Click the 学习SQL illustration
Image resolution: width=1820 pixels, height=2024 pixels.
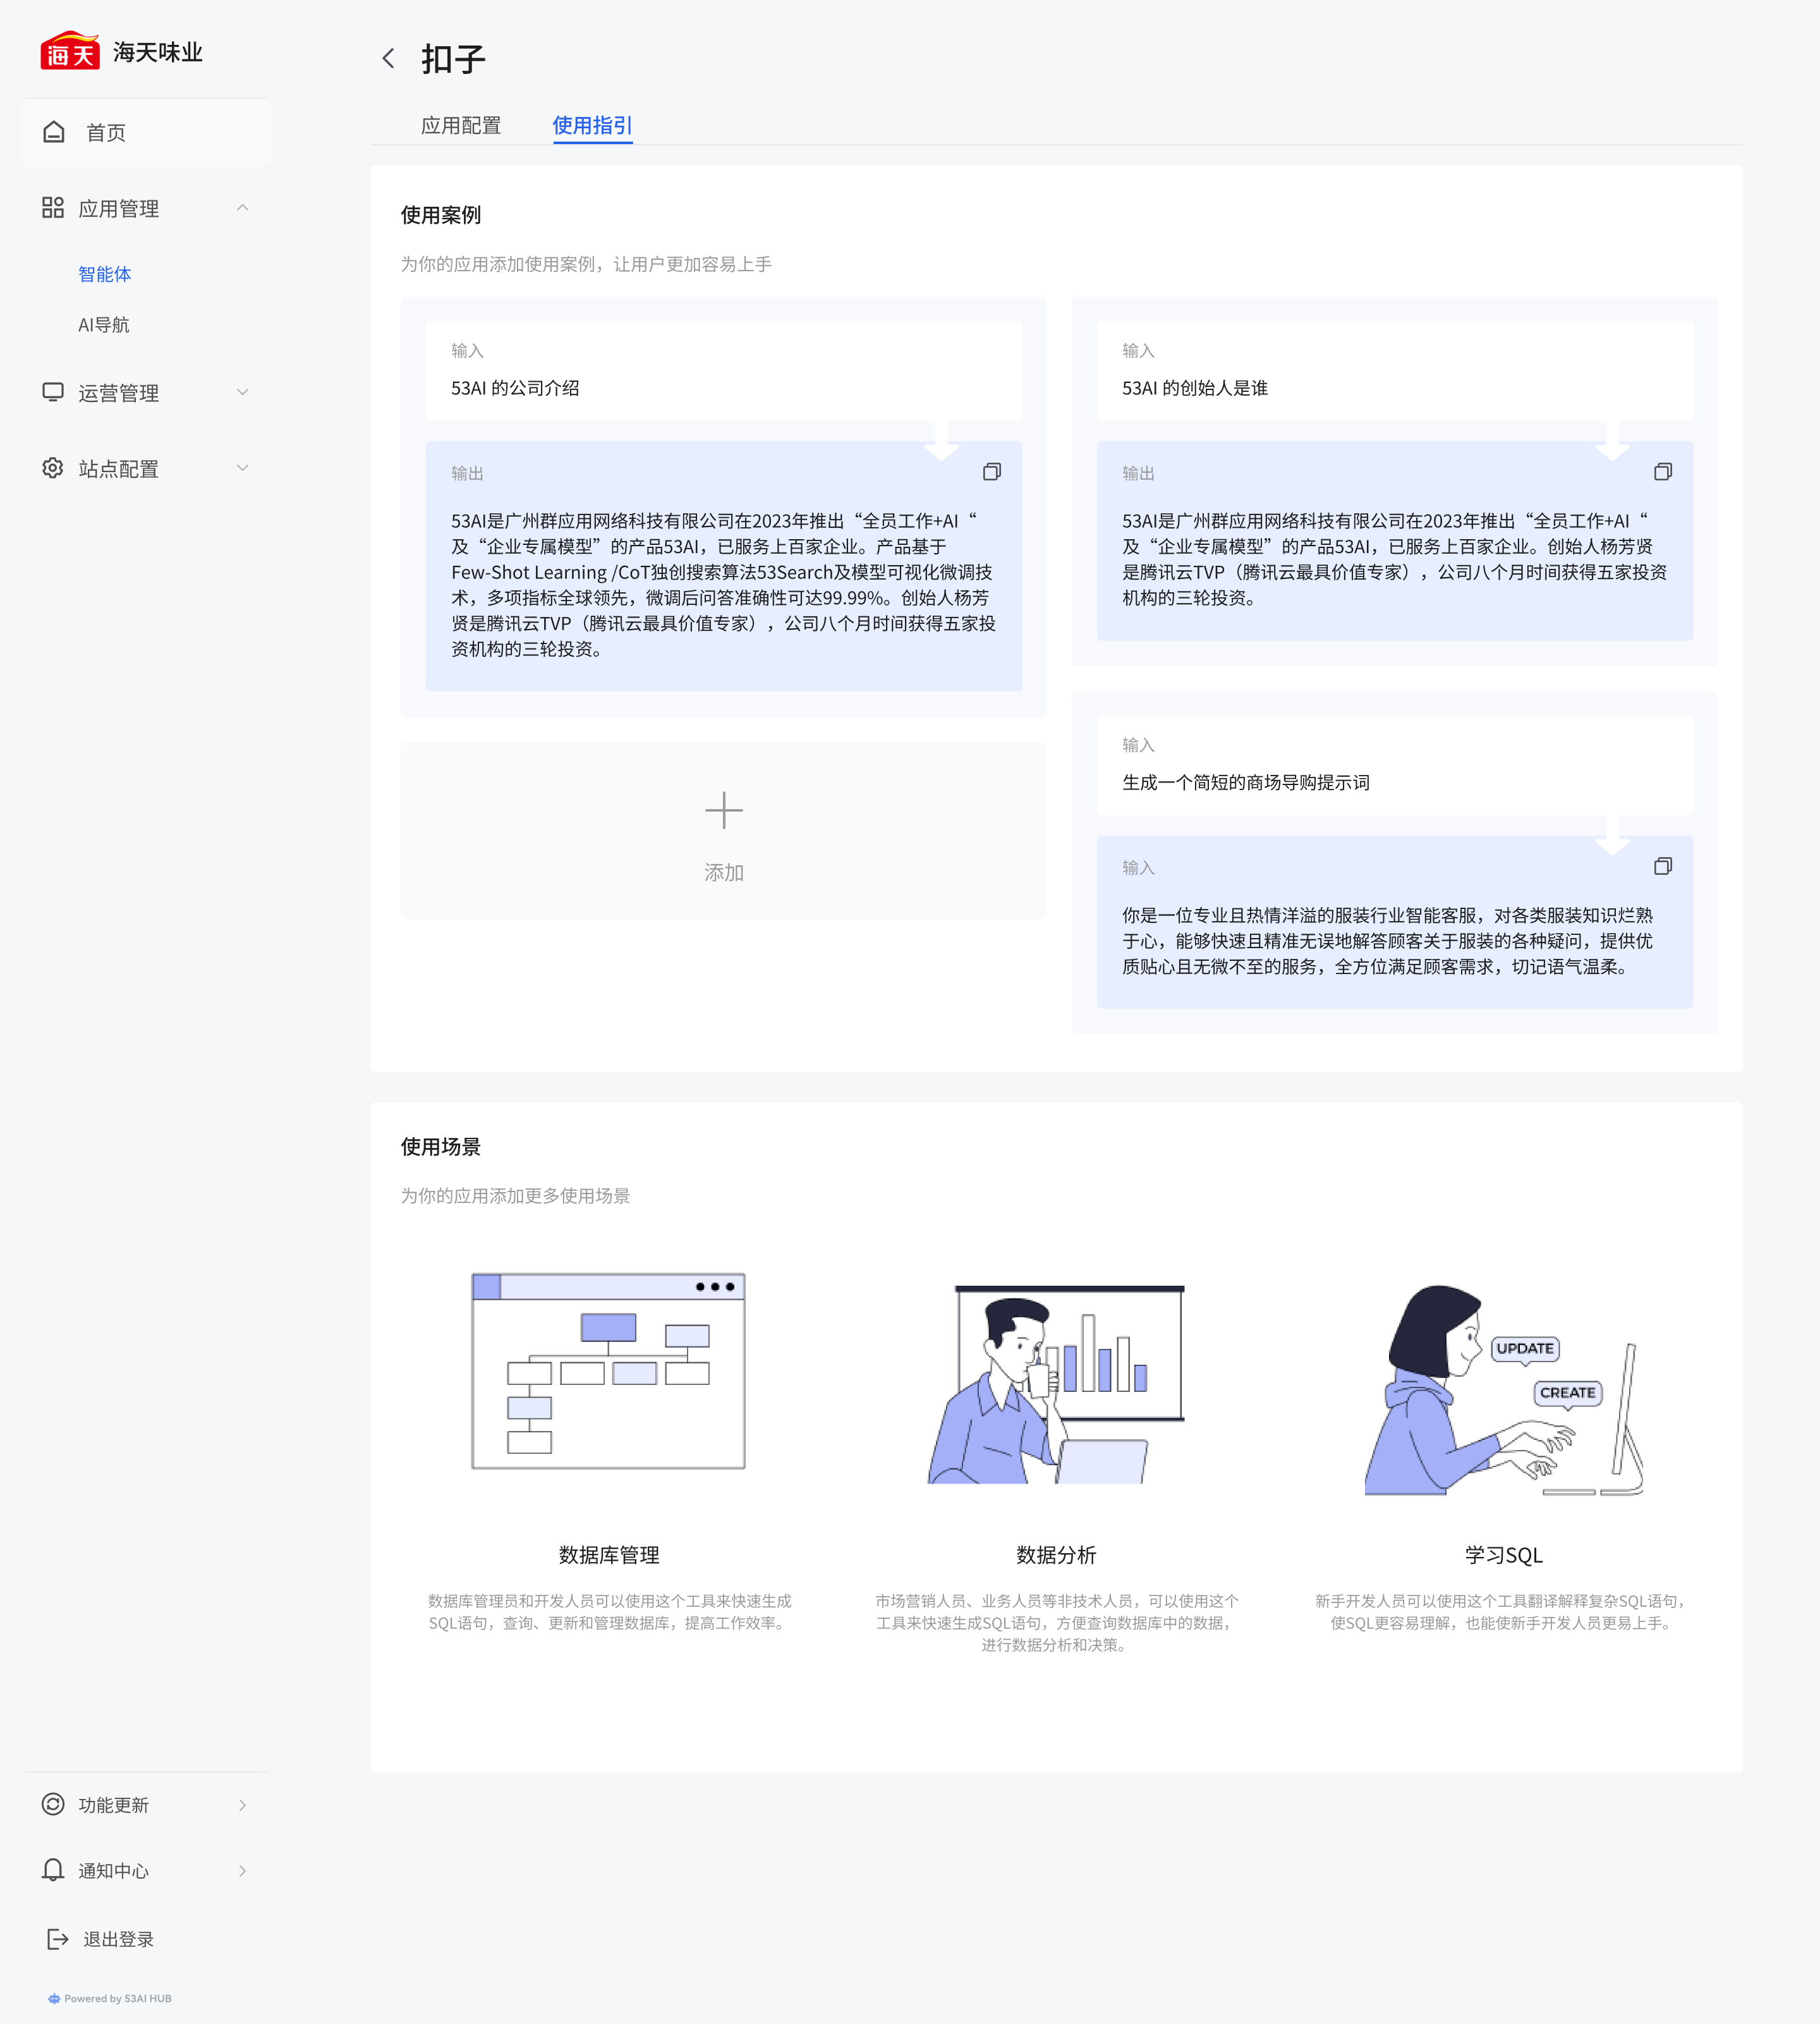[1503, 1390]
